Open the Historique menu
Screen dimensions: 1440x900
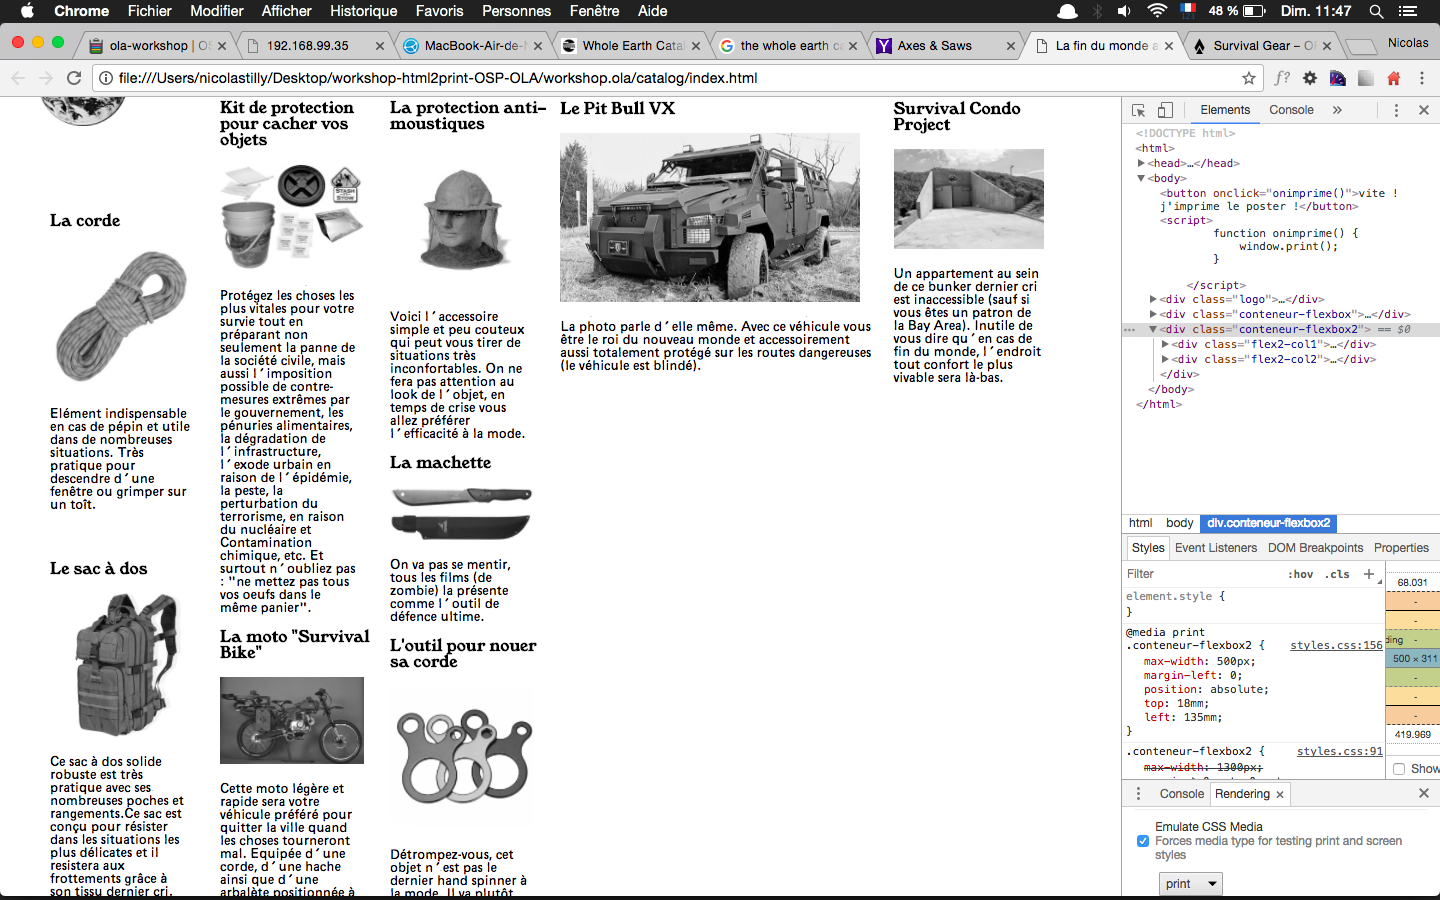pos(363,11)
